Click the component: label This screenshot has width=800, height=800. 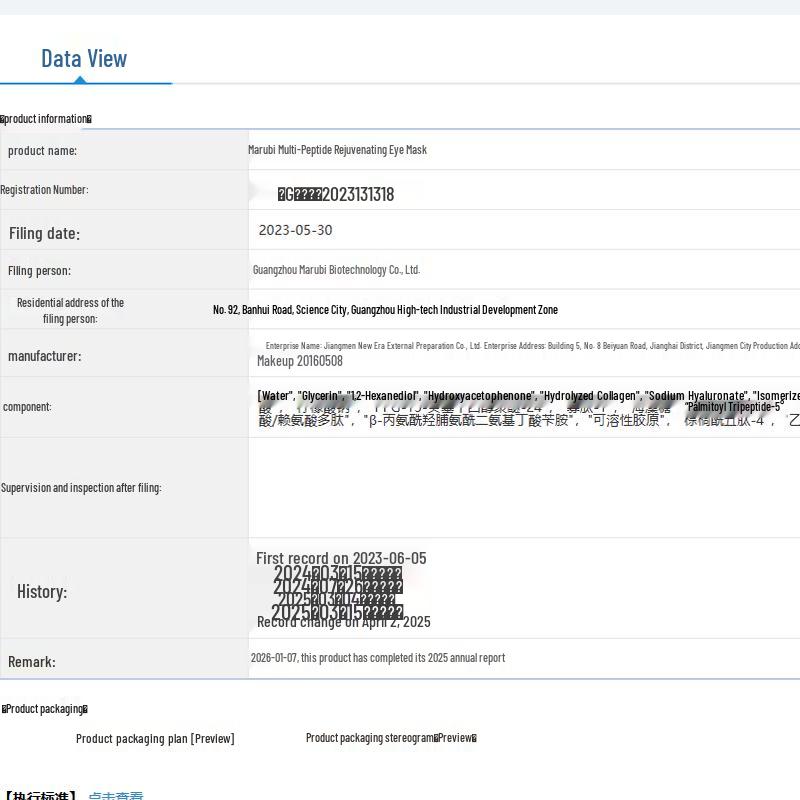point(27,407)
